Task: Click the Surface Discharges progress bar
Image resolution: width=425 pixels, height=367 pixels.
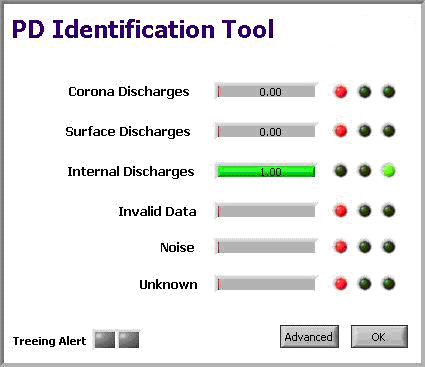Action: click(266, 131)
